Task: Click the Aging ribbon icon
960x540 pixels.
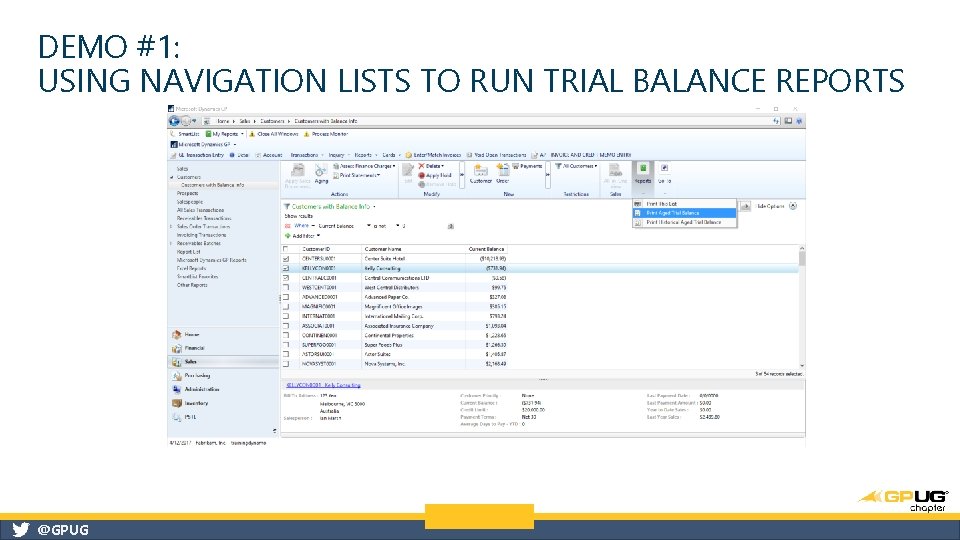Action: [x=321, y=173]
